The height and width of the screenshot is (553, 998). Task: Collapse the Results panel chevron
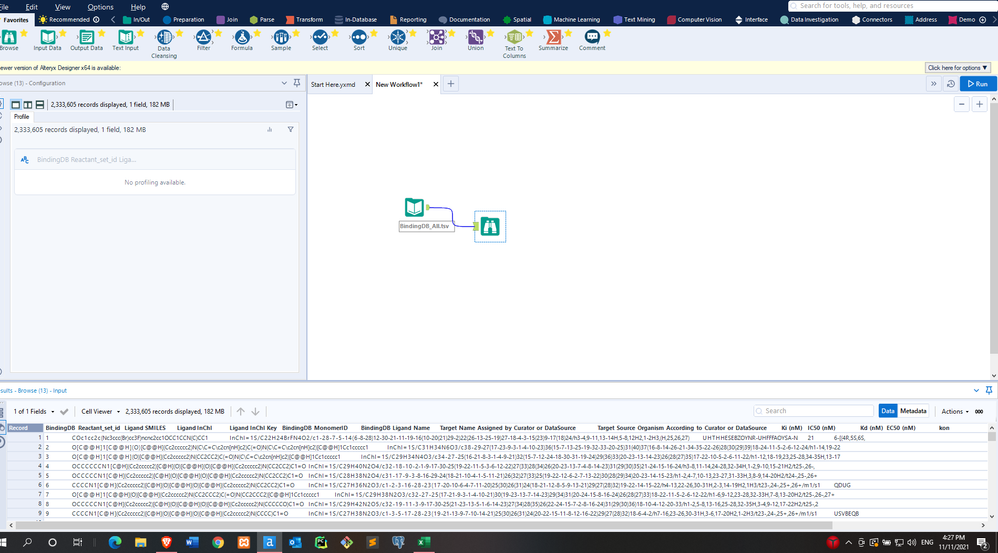[976, 390]
